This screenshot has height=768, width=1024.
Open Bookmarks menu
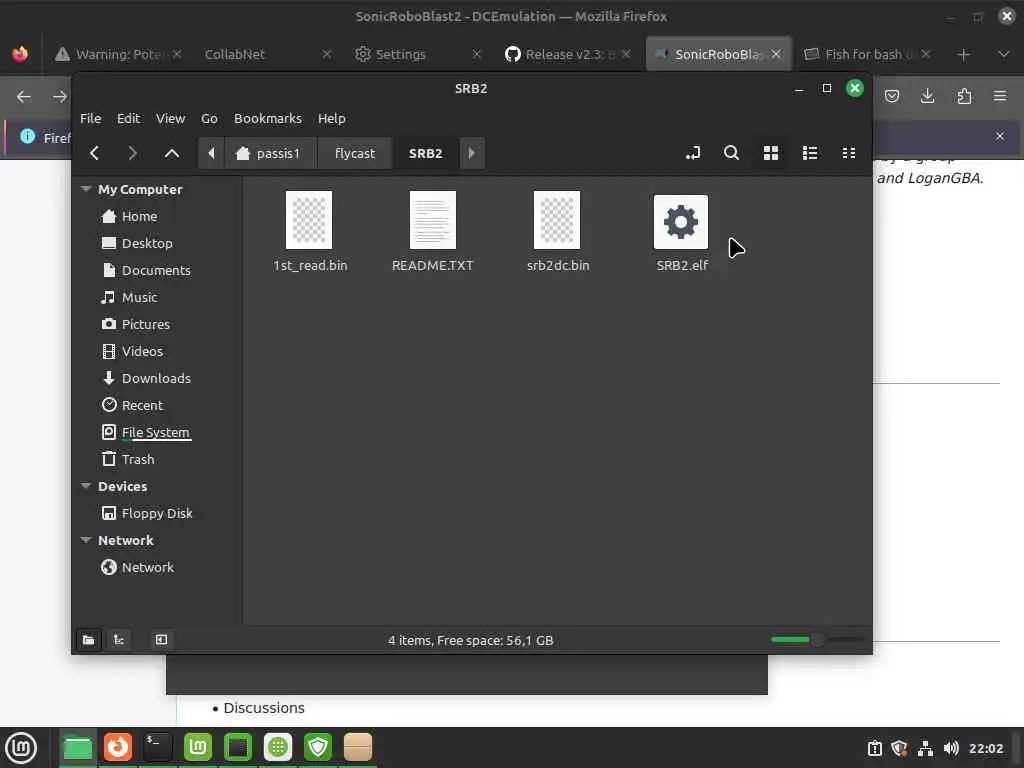click(268, 118)
